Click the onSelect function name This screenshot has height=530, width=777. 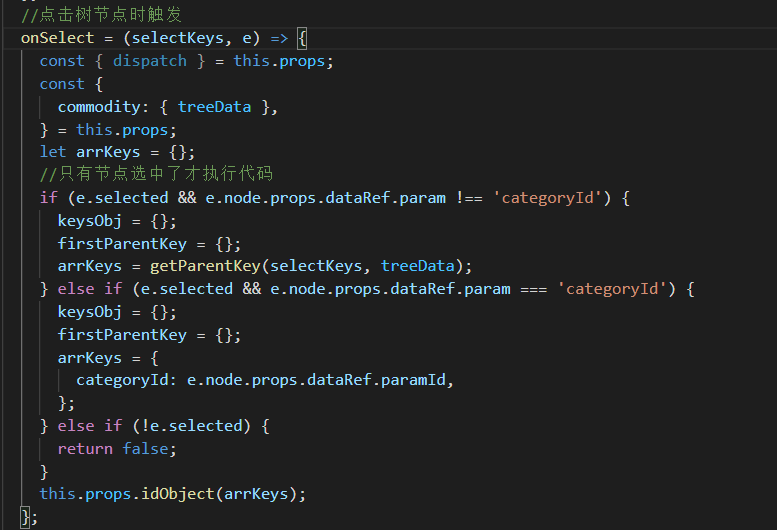[x=57, y=38]
